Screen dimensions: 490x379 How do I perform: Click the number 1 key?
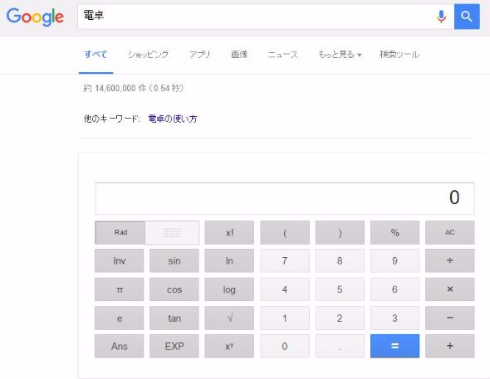coord(285,318)
